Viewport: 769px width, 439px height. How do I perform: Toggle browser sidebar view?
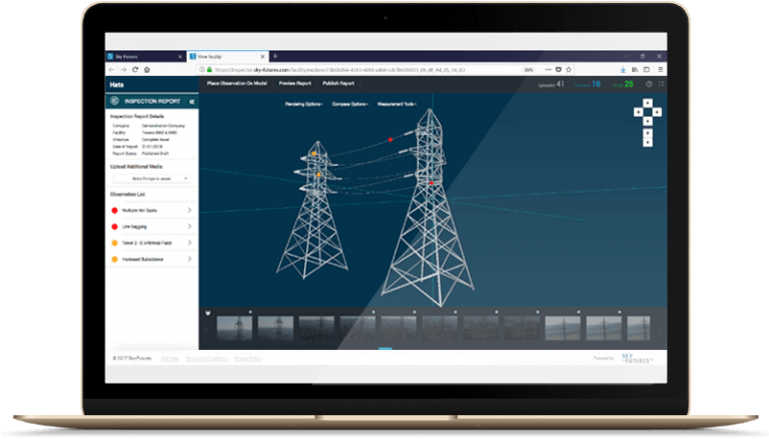[646, 70]
